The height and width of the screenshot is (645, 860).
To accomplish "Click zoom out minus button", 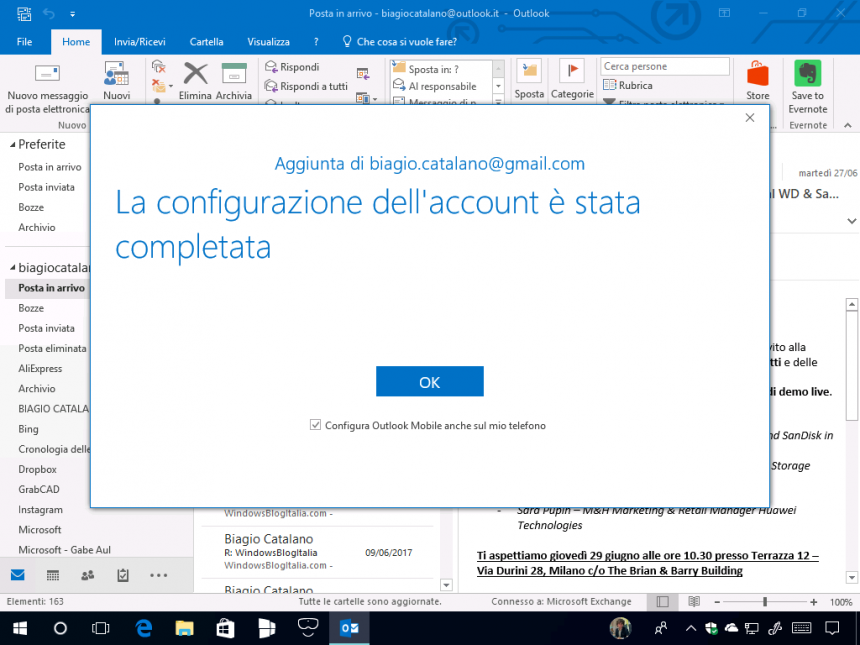I will (x=717, y=602).
